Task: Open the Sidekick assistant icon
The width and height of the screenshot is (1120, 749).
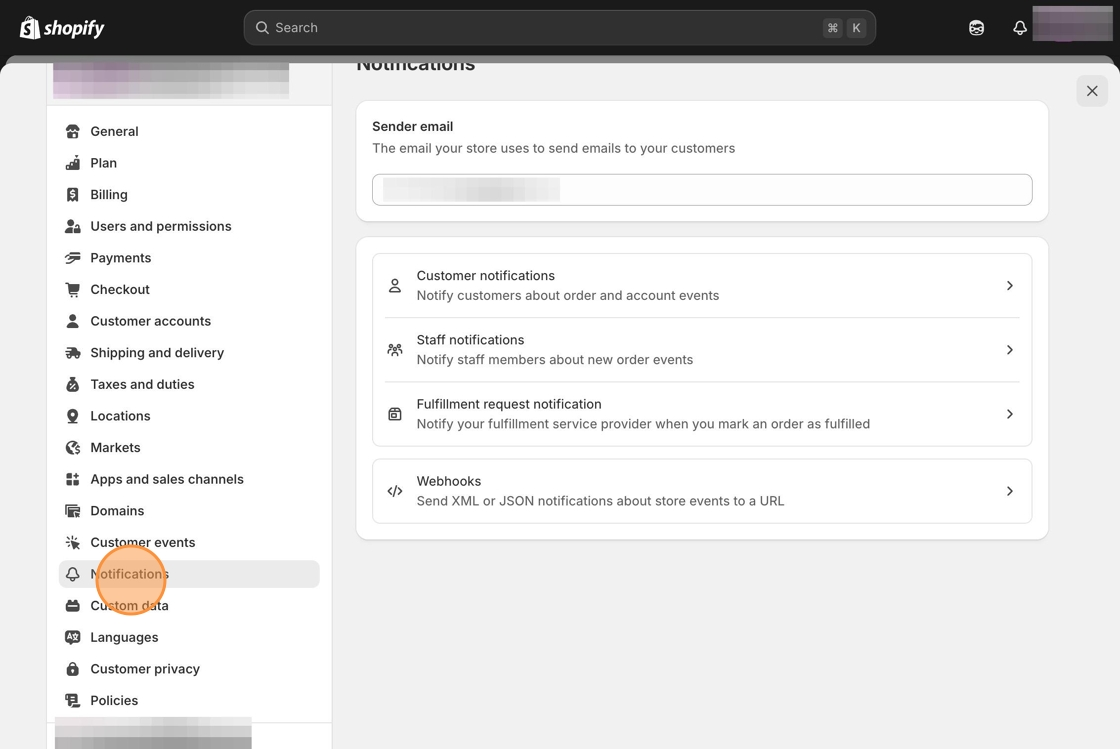Action: coord(976,28)
